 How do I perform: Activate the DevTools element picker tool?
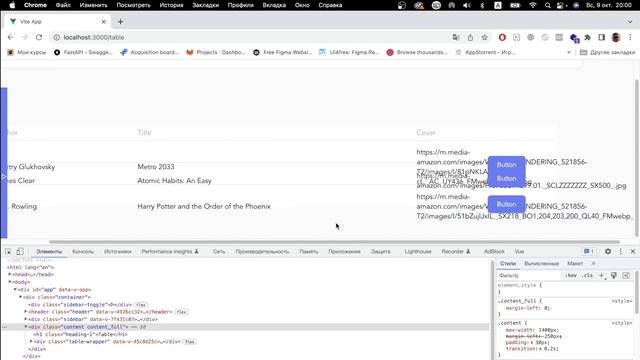(8, 251)
